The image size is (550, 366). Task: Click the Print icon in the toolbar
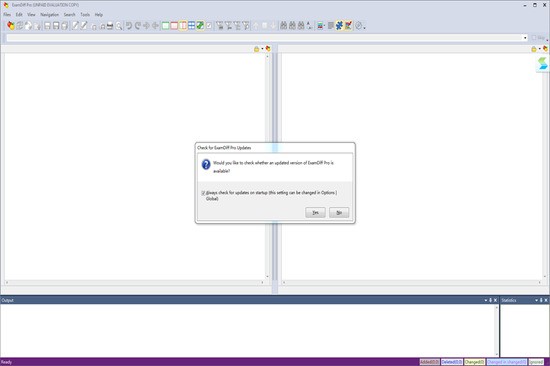110,26
